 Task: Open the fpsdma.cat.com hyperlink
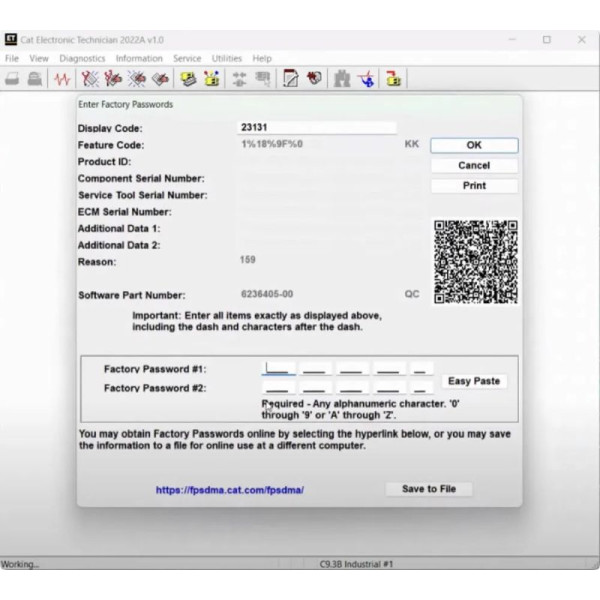pyautogui.click(x=230, y=490)
